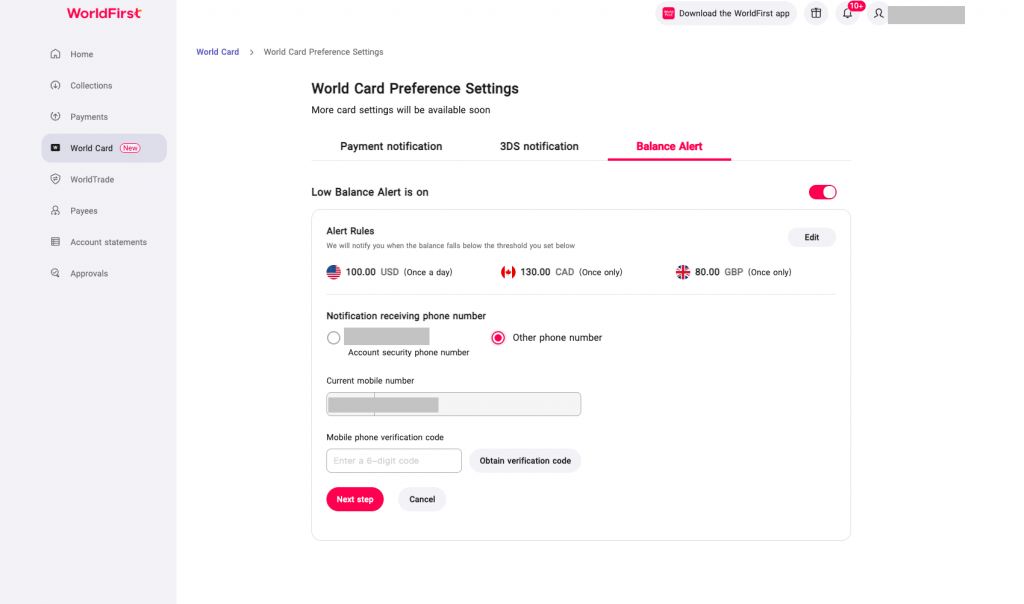Open Account statements icon
This screenshot has width=1024, height=604.
coord(56,242)
